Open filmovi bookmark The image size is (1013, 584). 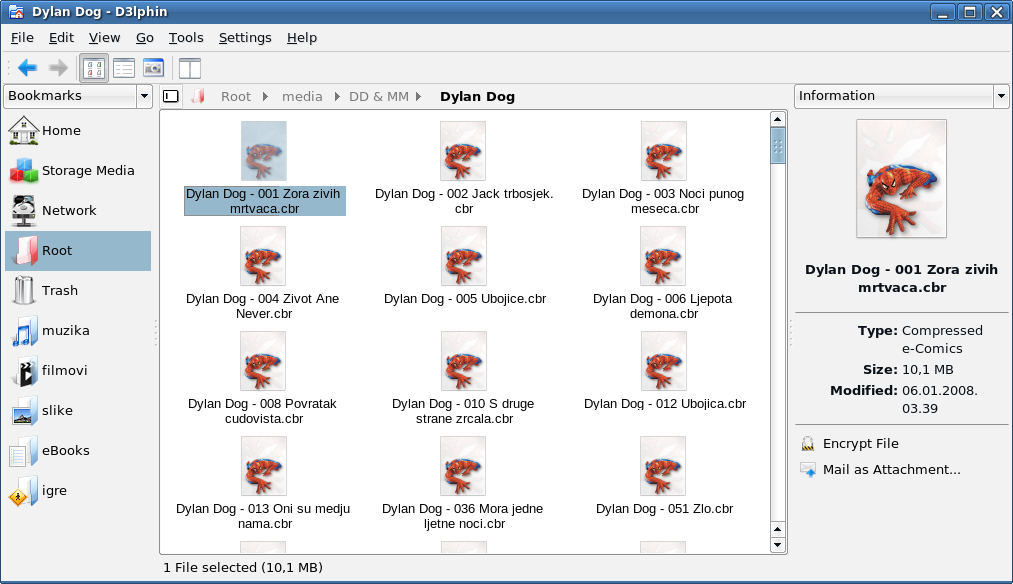point(78,371)
